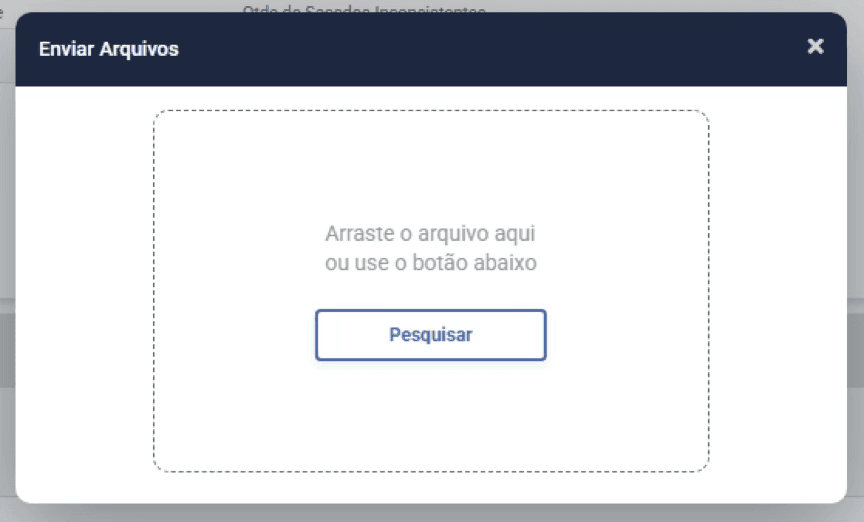Click the Pesquisar button
The image size is (864, 522).
(431, 335)
